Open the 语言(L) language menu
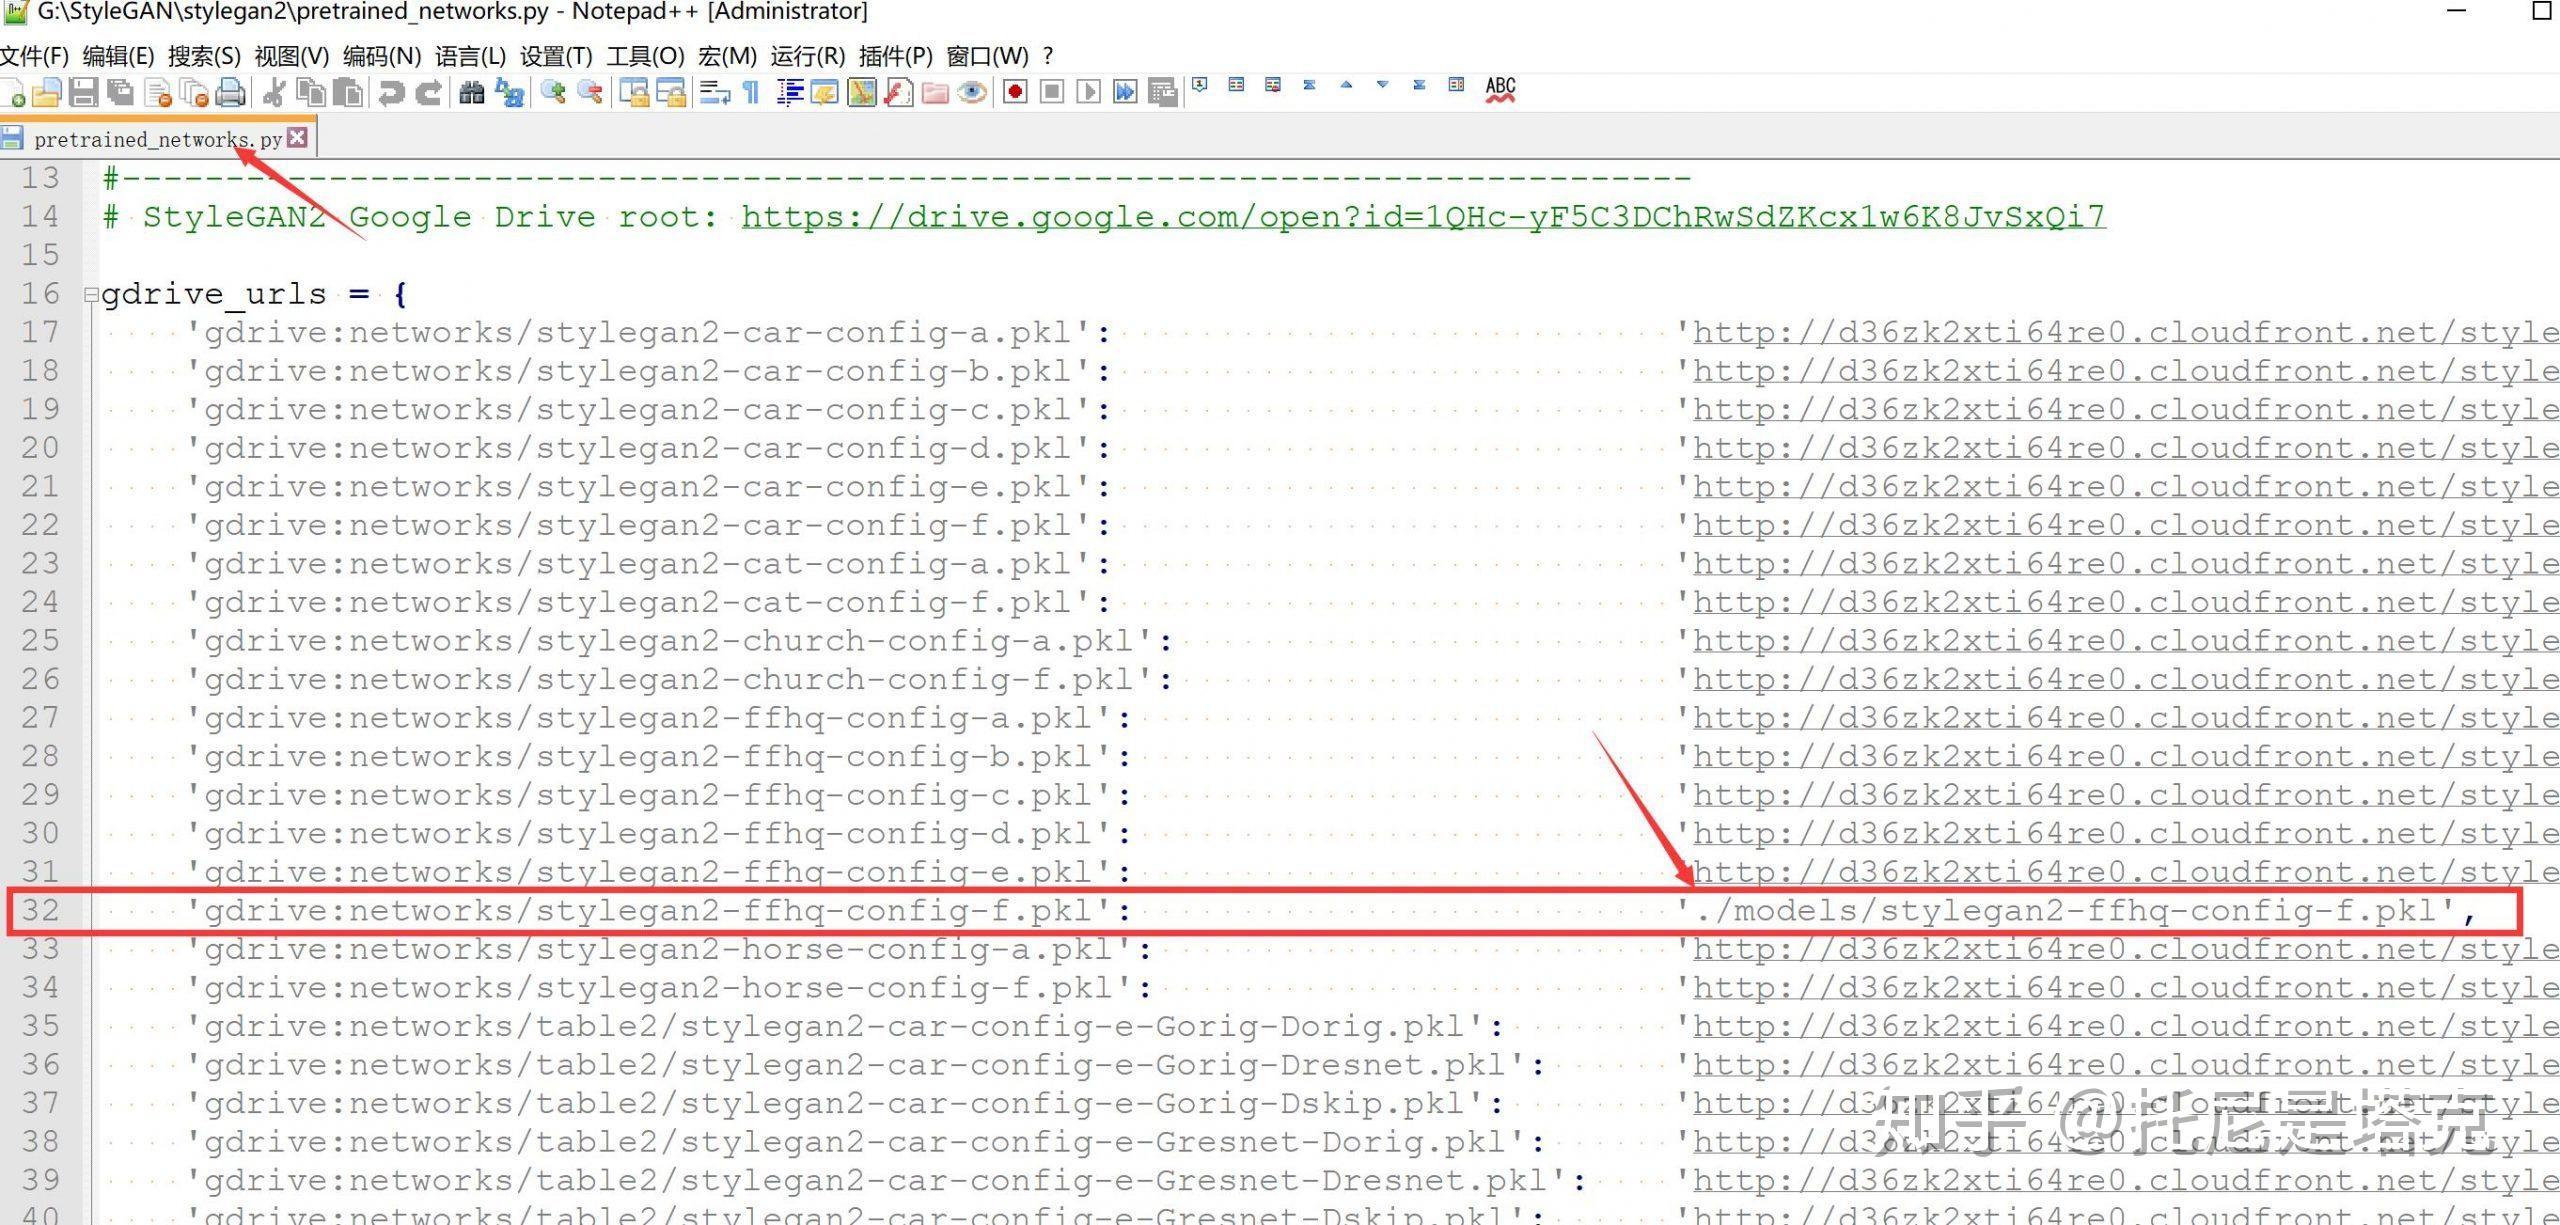 (470, 56)
